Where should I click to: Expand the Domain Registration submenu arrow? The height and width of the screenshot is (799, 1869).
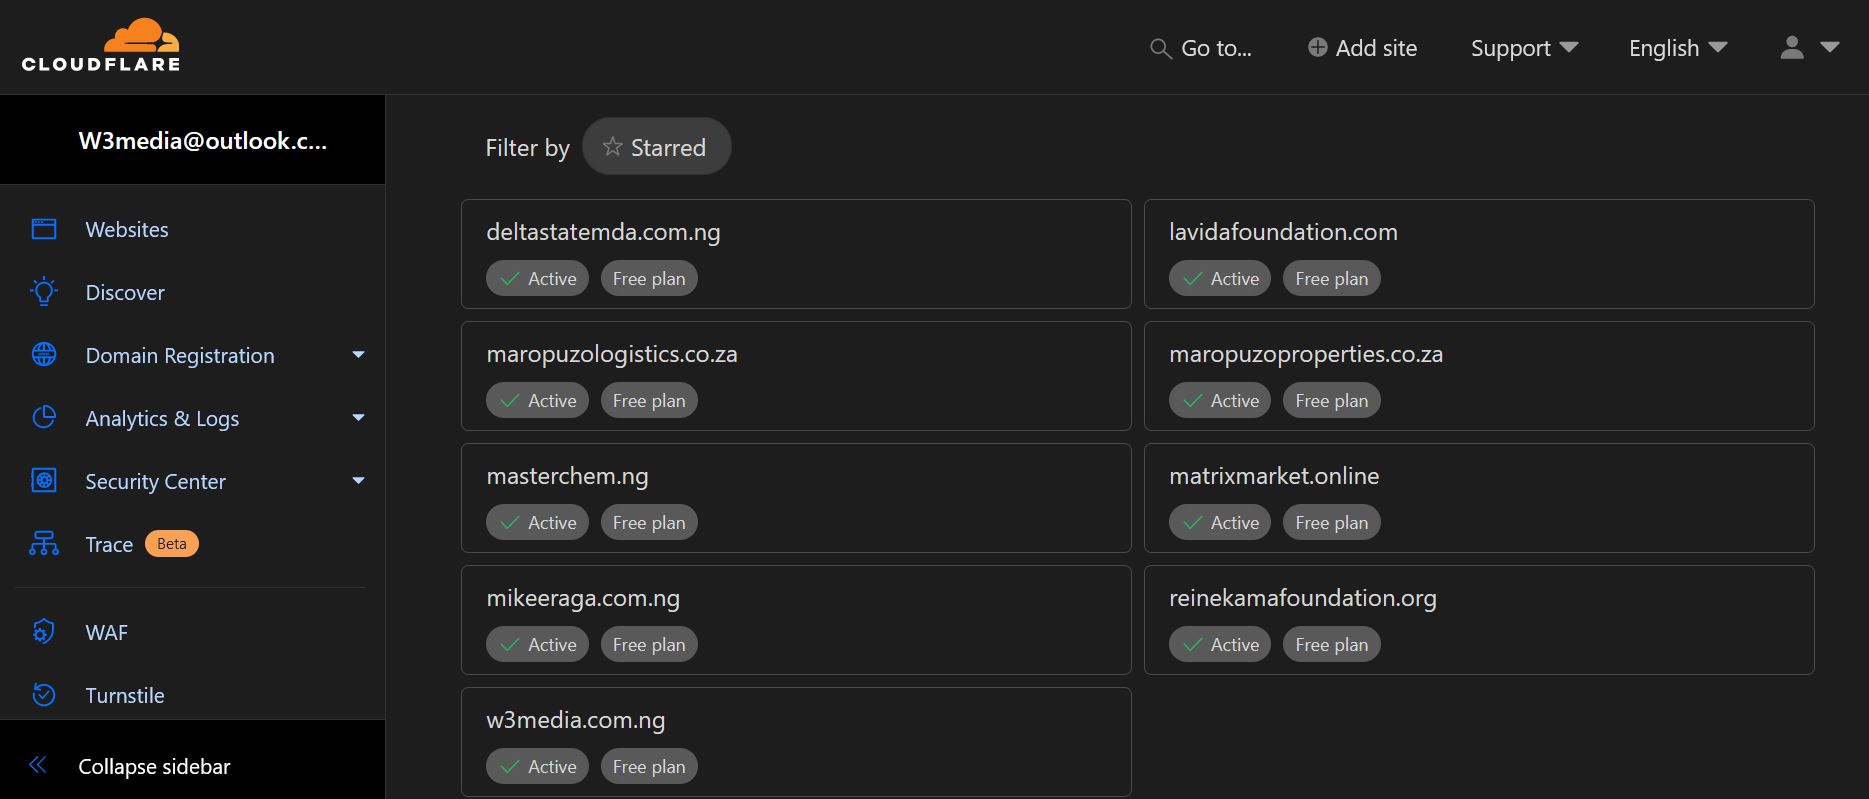(x=358, y=355)
